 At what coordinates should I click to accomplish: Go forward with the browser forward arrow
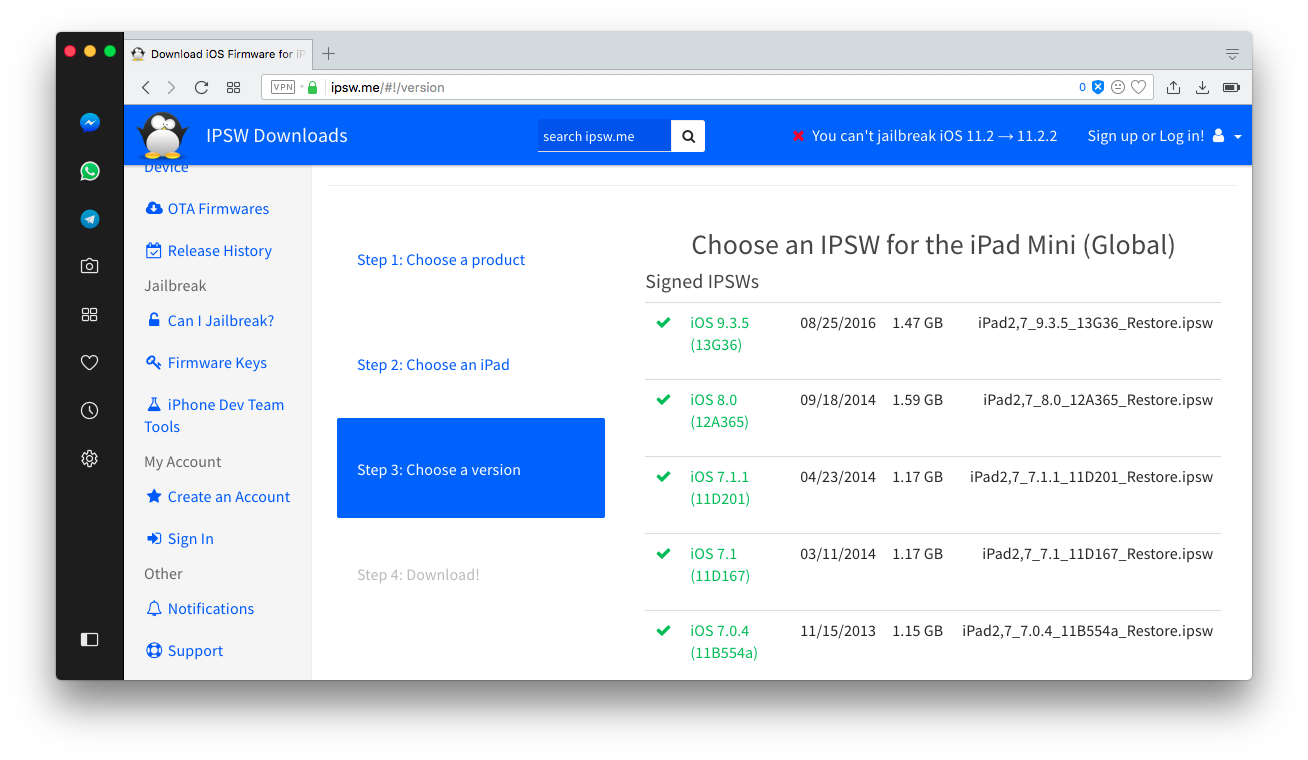coord(172,87)
